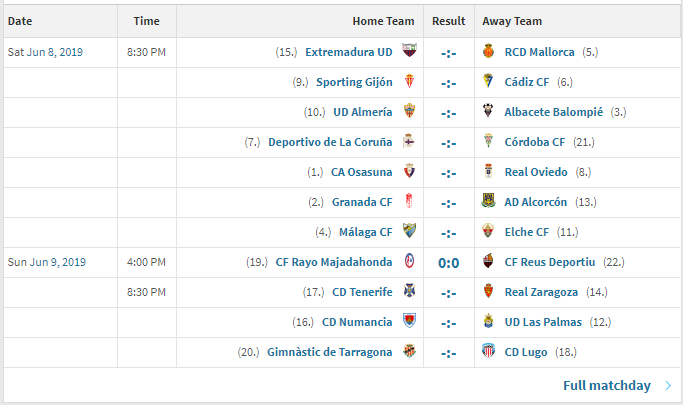
Task: Click the CF Reus Deportiu crest icon
Action: click(488, 261)
